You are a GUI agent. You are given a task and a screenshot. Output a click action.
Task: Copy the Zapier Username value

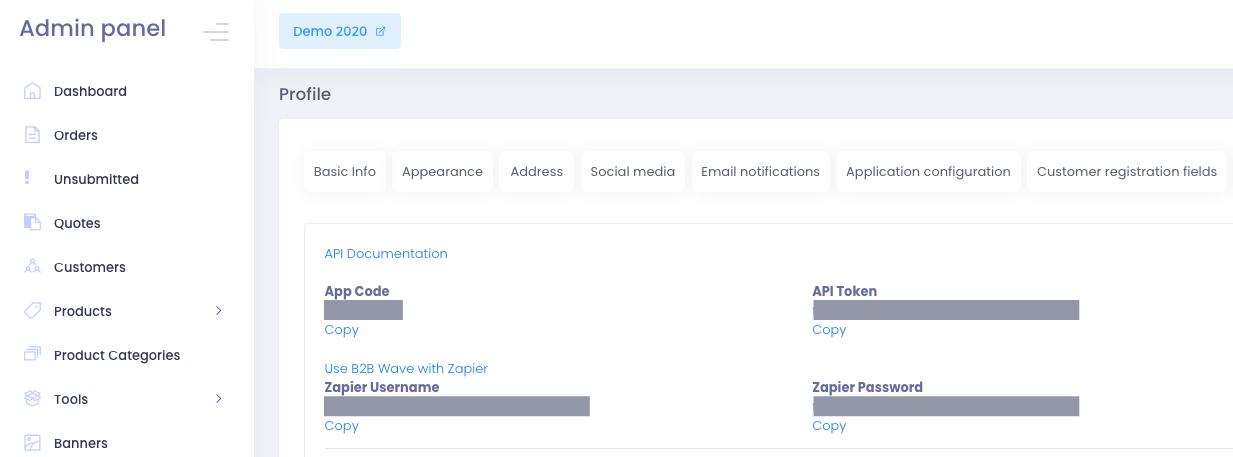[341, 426]
